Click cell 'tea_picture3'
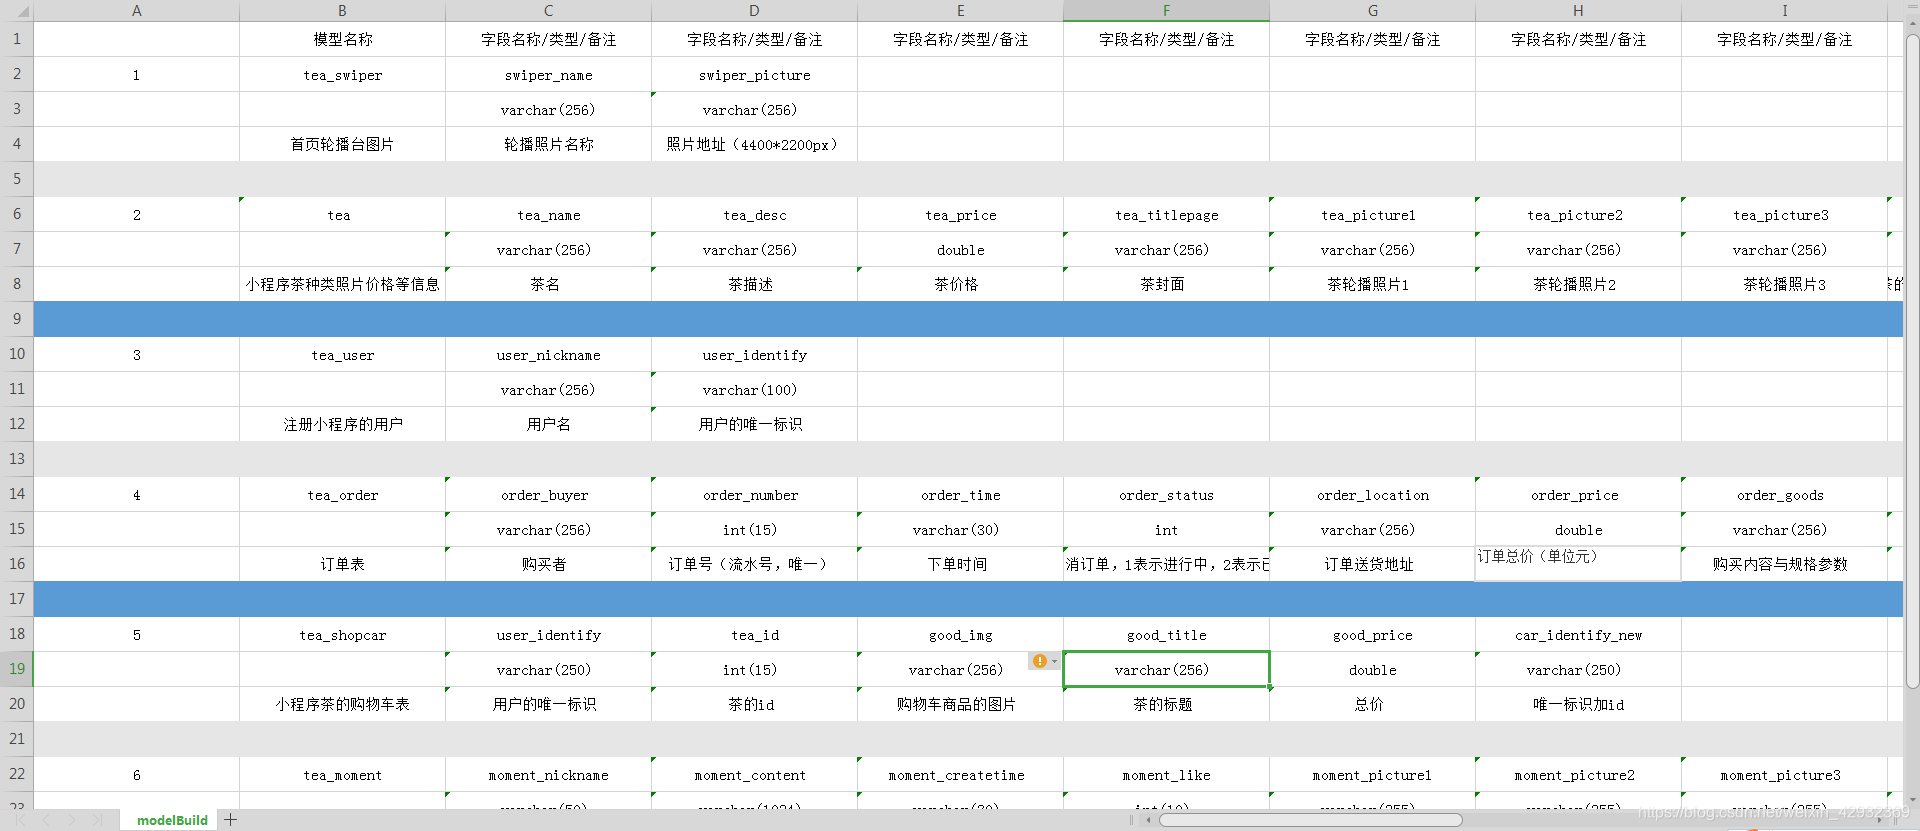 (1784, 215)
